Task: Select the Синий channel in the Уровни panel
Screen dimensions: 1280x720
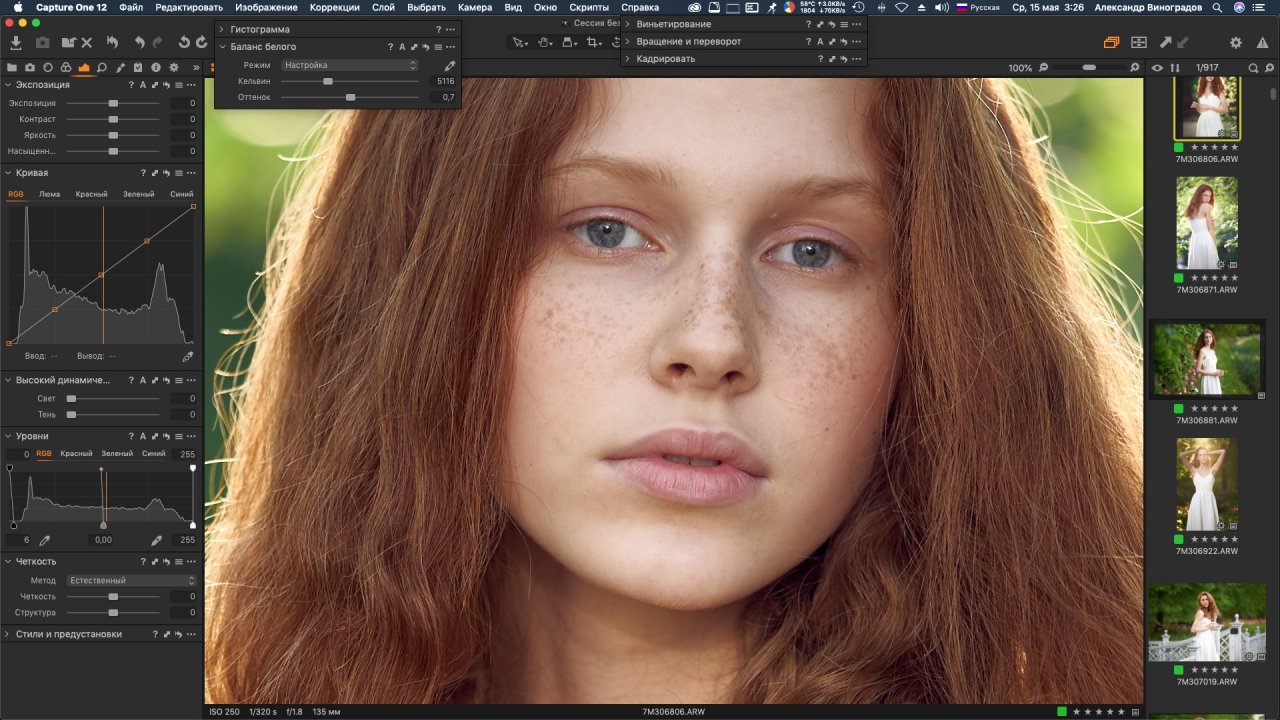Action: (154, 454)
